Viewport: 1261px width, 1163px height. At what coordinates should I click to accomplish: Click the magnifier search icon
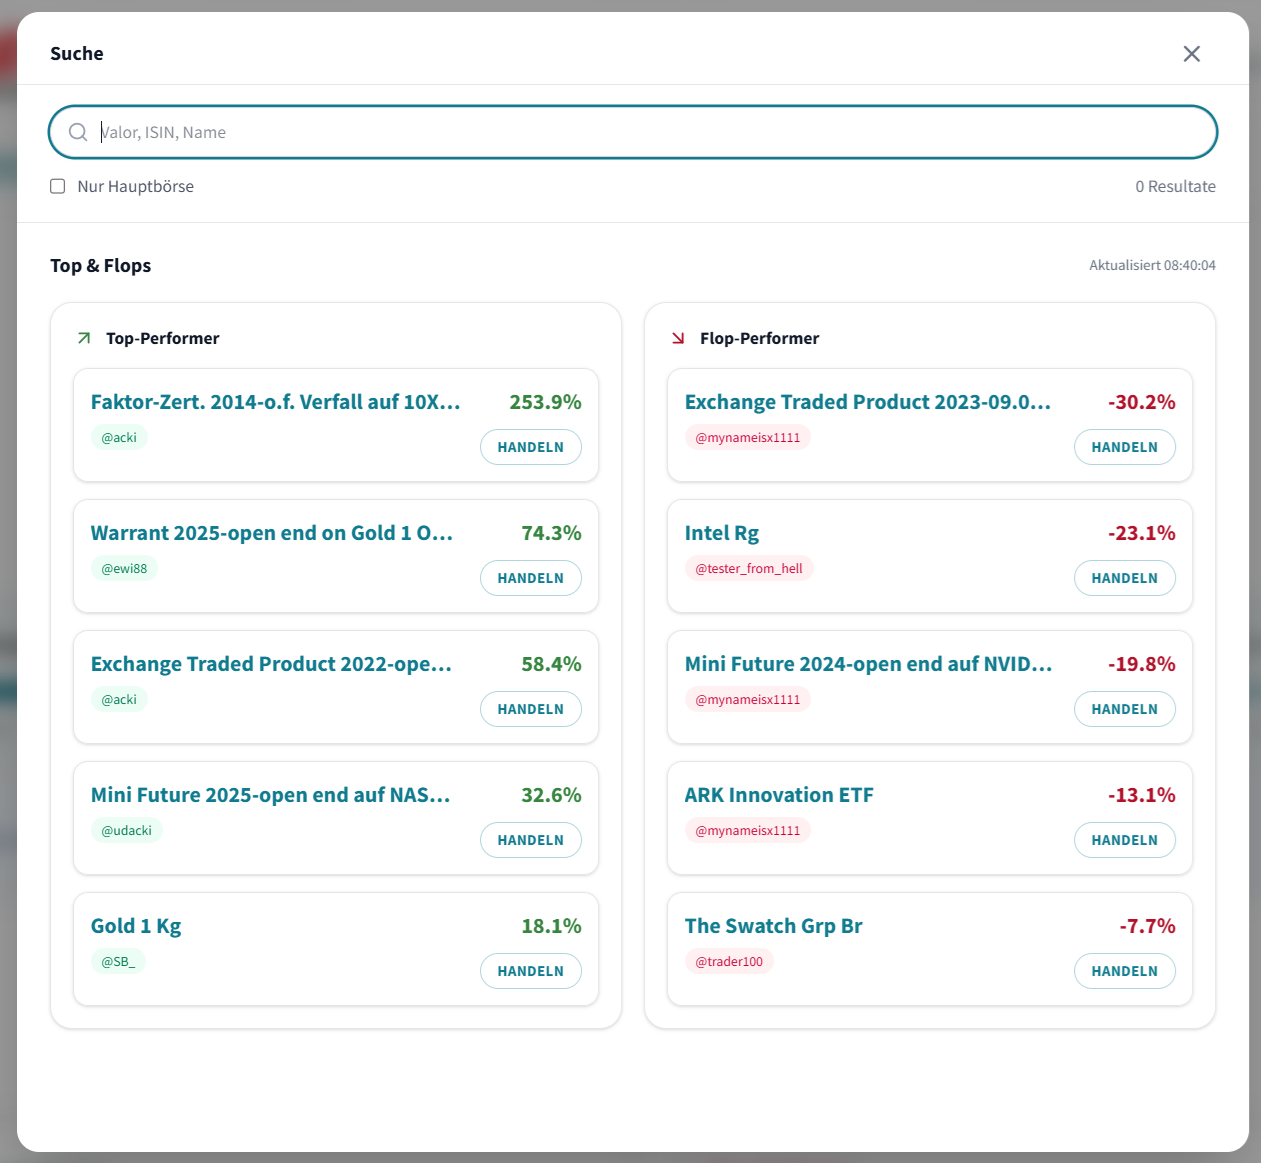tap(78, 132)
